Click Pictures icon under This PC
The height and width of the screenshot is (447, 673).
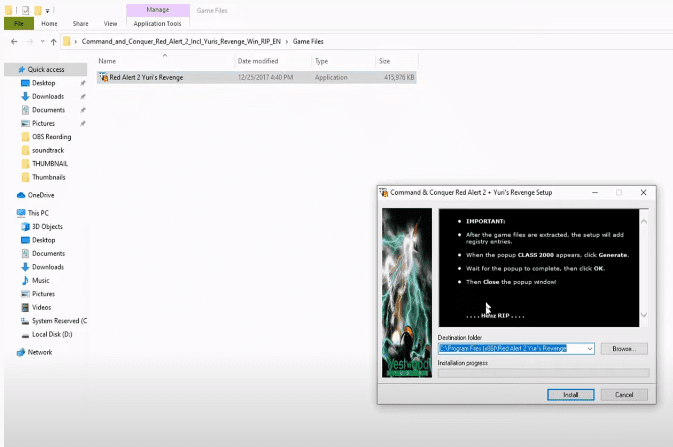pyautogui.click(x=25, y=294)
